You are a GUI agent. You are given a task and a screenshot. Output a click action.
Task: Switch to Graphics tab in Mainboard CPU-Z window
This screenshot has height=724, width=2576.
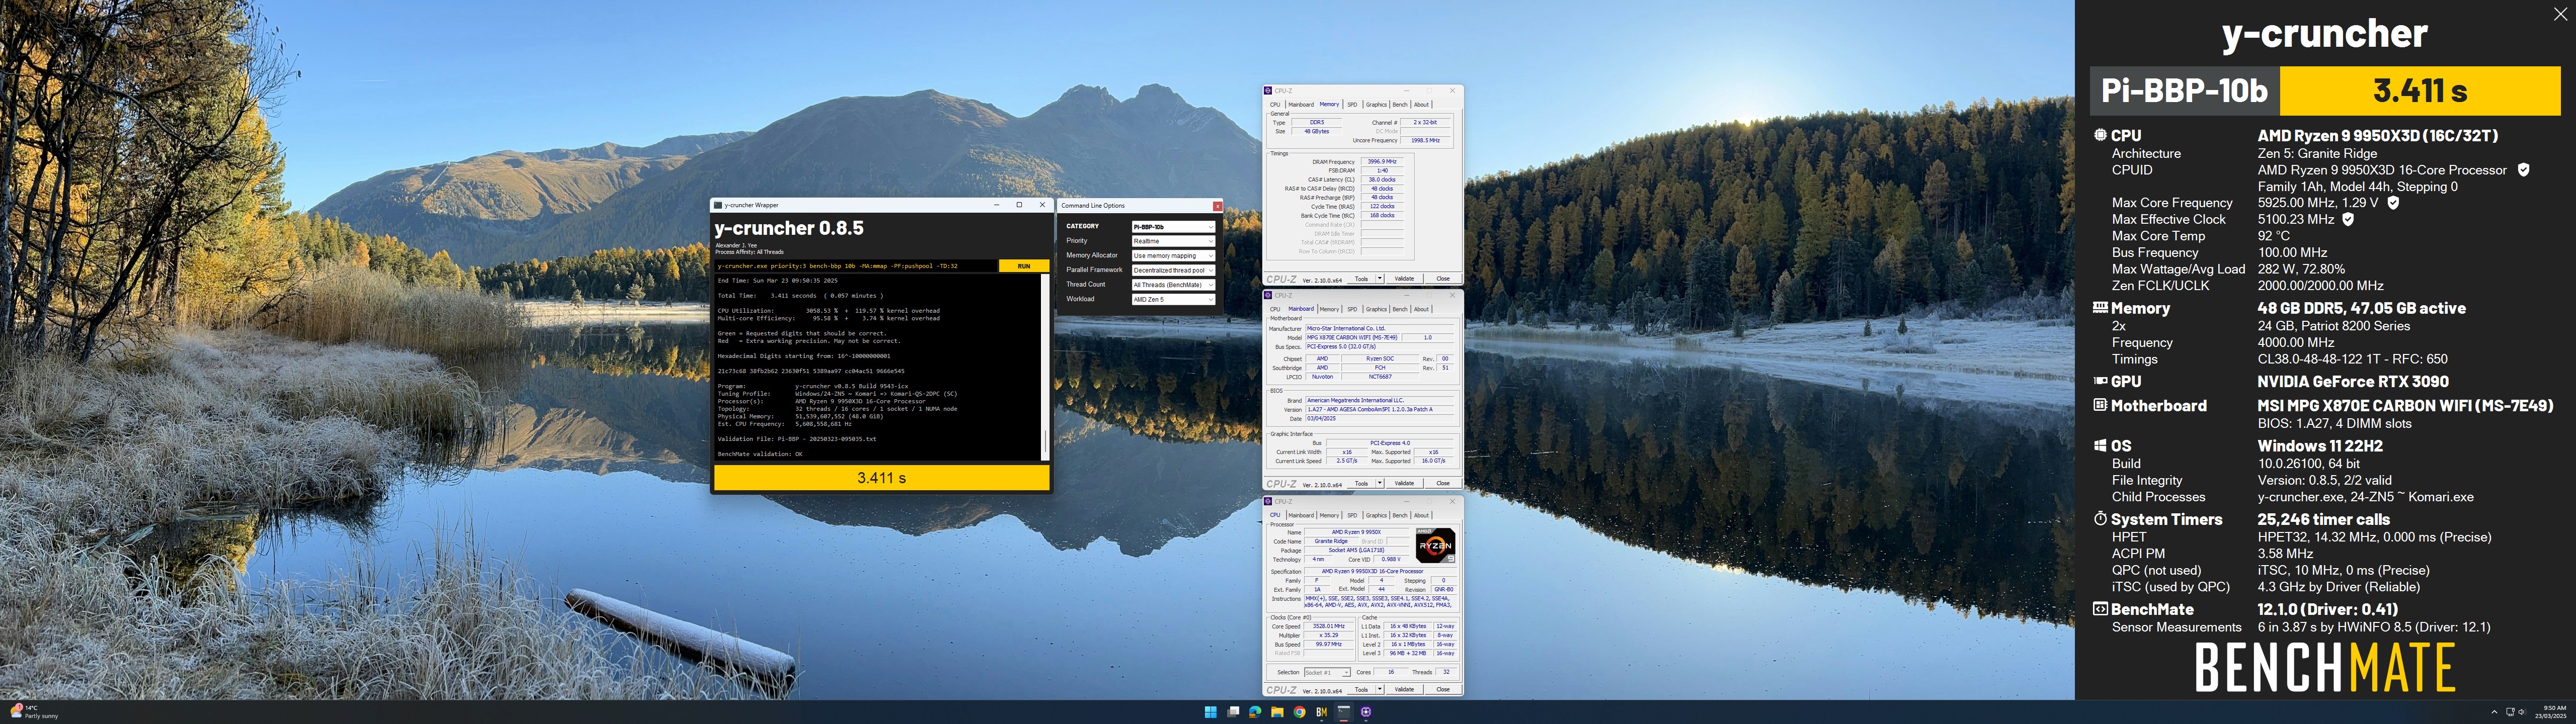tap(1377, 309)
